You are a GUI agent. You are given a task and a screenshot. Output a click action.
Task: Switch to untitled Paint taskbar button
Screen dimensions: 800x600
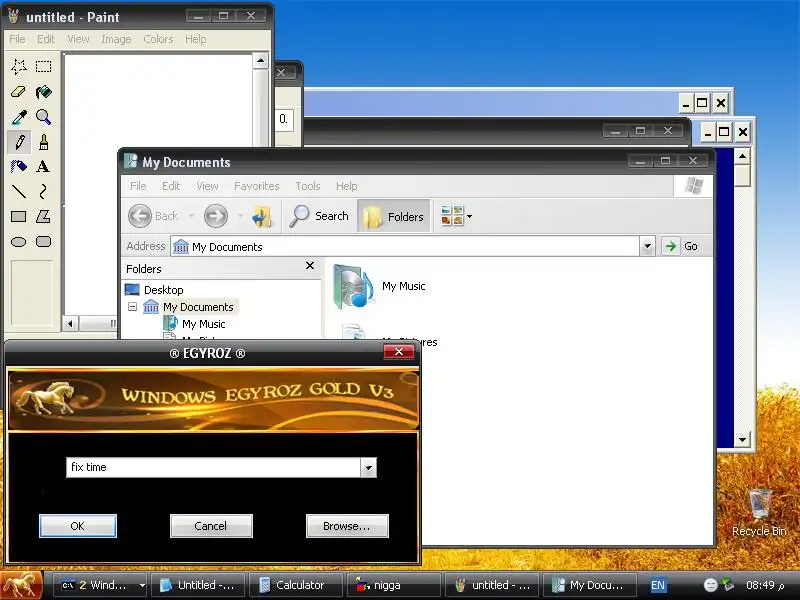[x=491, y=585]
